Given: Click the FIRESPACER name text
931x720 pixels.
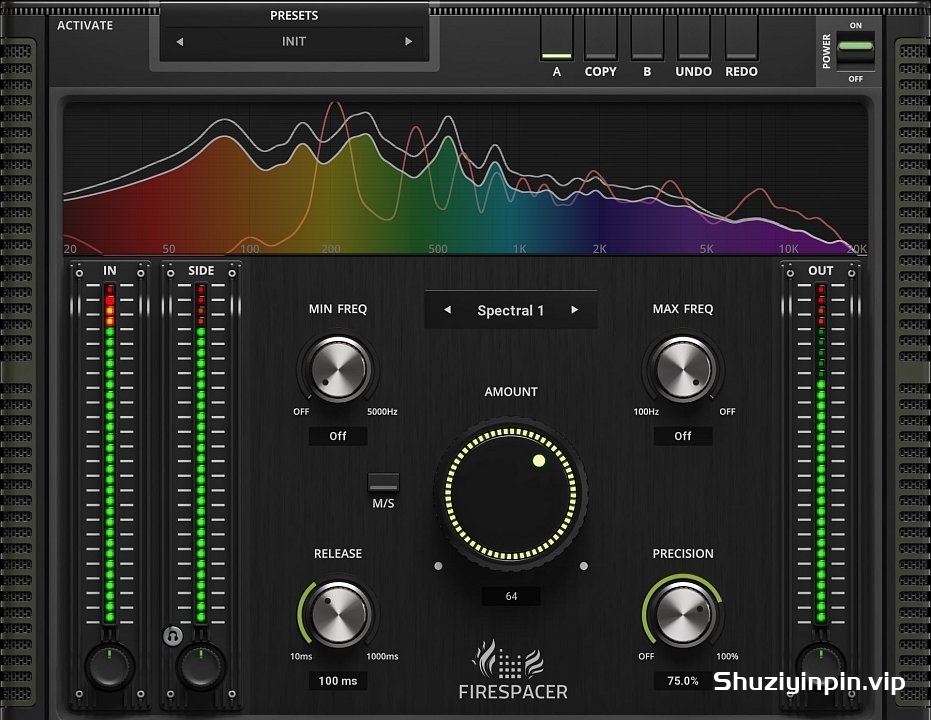Looking at the screenshot, I should pos(513,692).
